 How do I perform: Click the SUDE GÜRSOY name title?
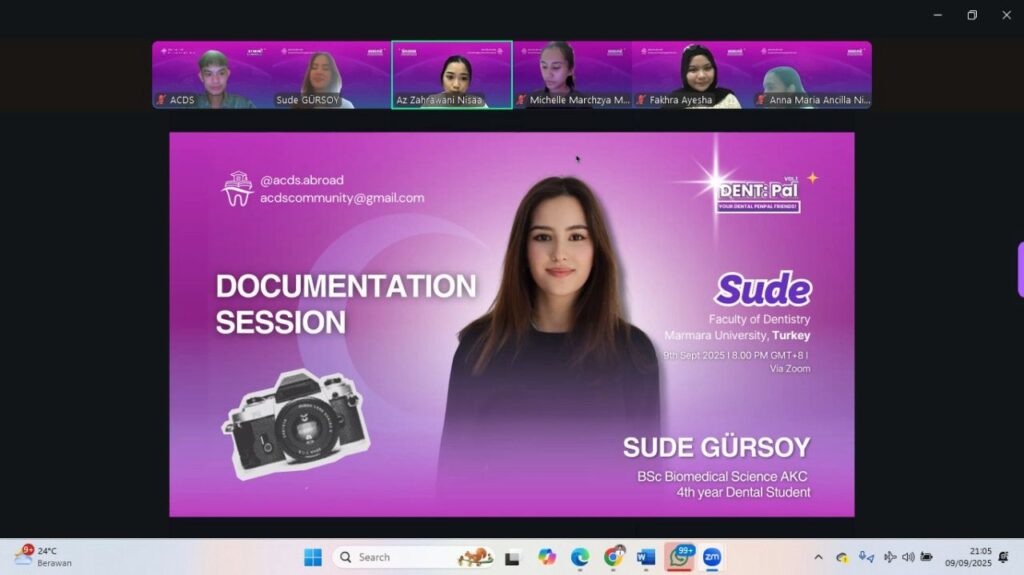click(x=716, y=448)
